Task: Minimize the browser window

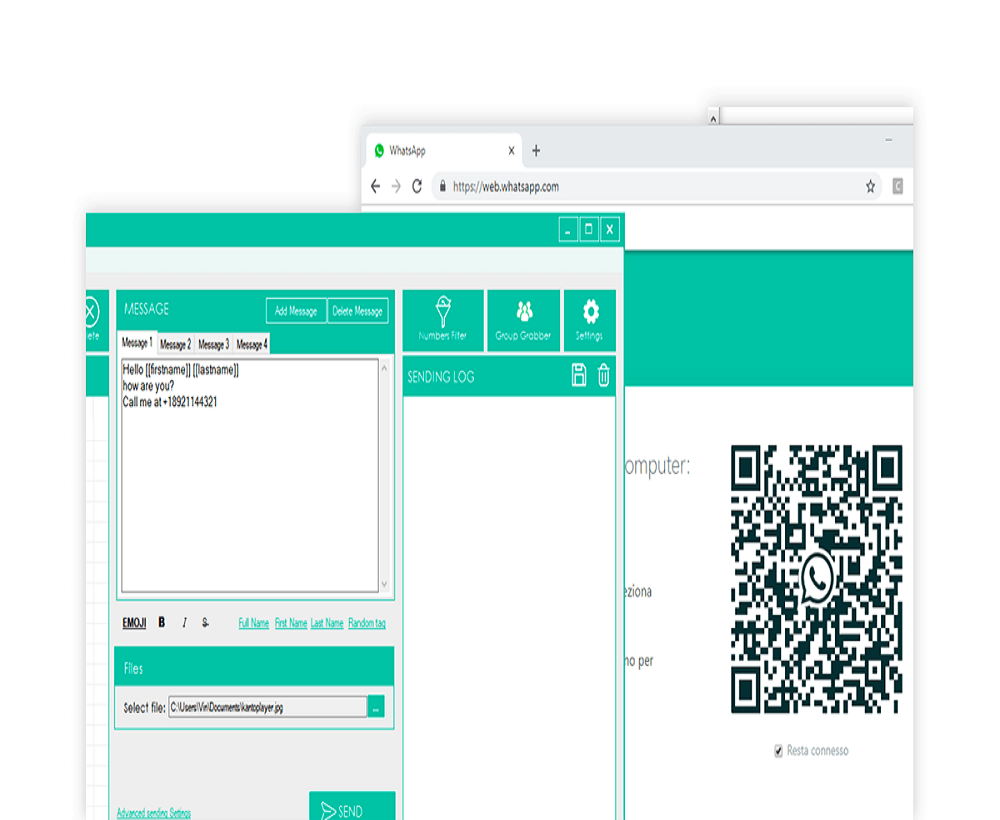Action: coord(888,140)
